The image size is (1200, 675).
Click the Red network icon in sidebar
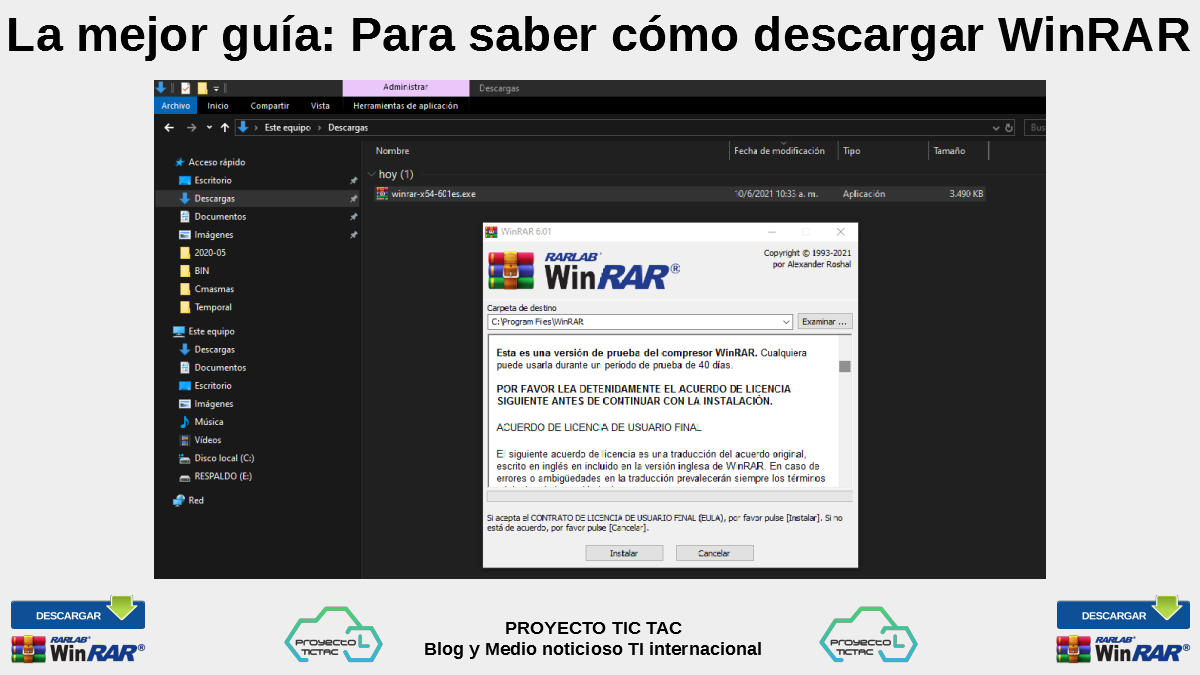[179, 500]
